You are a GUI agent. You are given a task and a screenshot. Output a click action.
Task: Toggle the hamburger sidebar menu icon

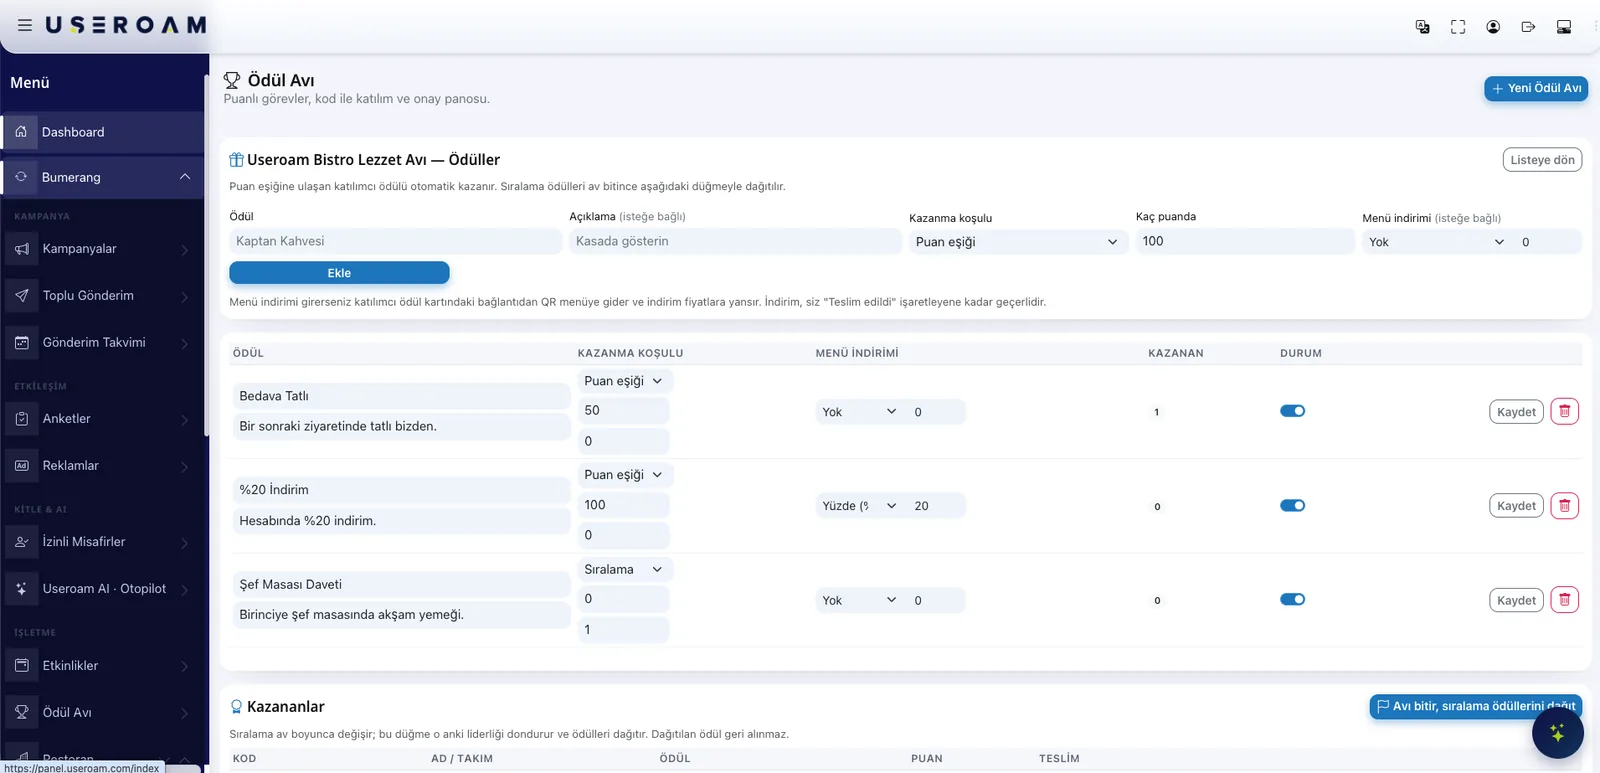click(25, 25)
